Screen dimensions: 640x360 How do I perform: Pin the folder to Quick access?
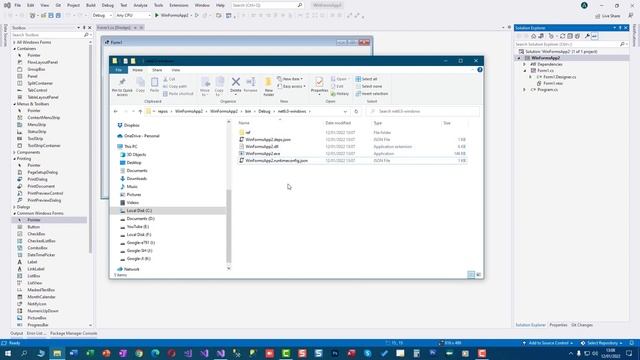[122, 87]
